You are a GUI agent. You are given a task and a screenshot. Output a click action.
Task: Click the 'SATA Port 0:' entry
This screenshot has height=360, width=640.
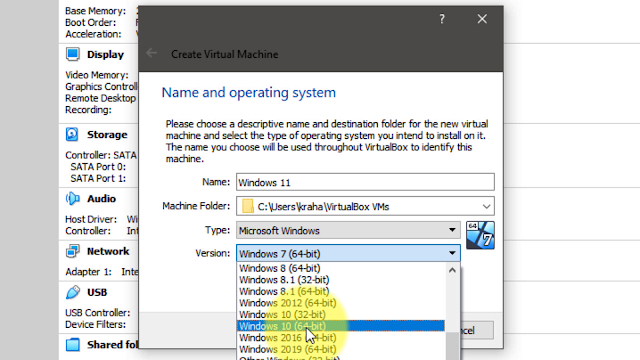(98, 167)
